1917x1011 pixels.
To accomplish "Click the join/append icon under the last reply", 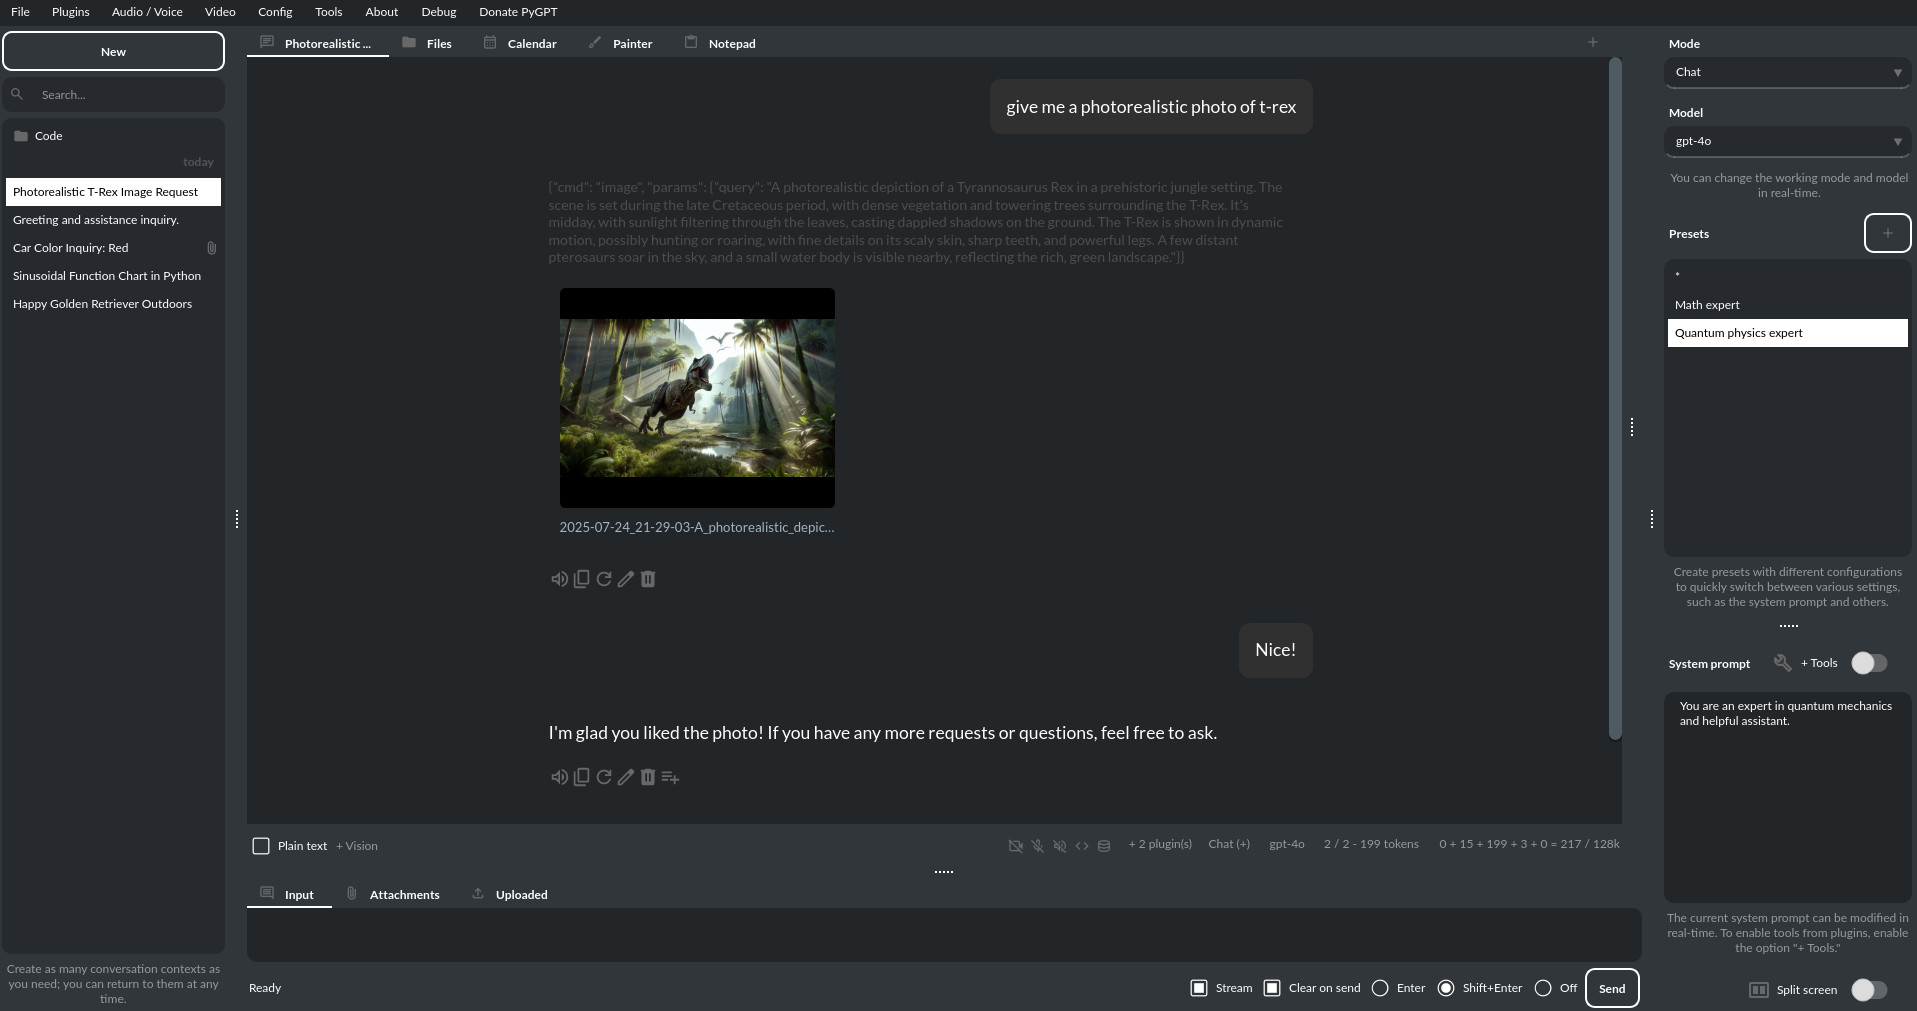I will tap(670, 777).
